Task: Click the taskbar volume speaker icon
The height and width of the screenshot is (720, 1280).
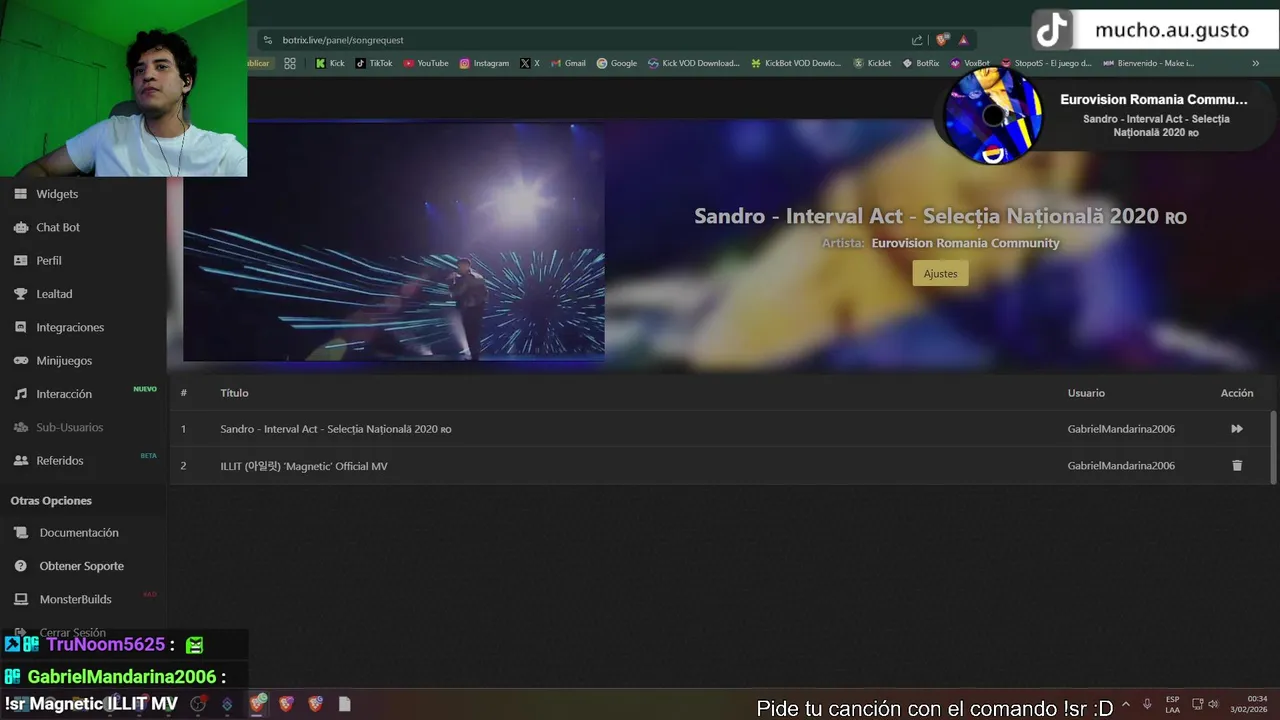Action: tap(1214, 704)
